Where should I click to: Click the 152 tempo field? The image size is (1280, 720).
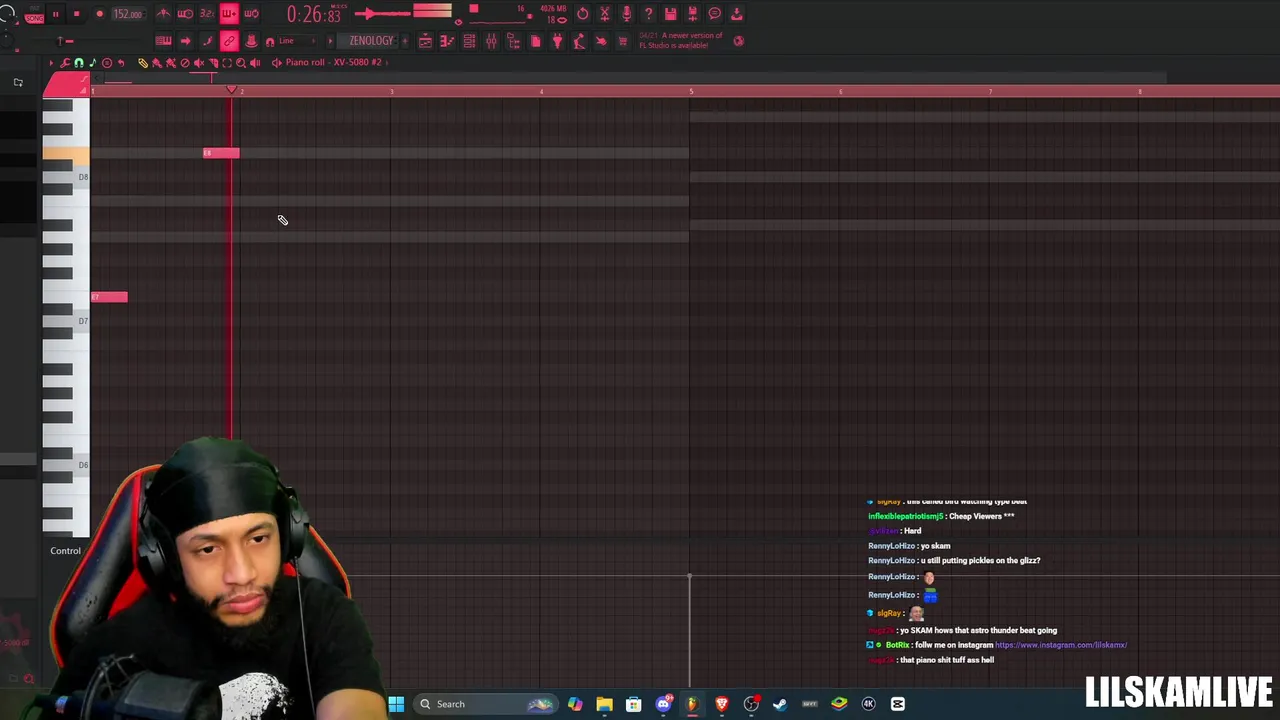point(128,14)
